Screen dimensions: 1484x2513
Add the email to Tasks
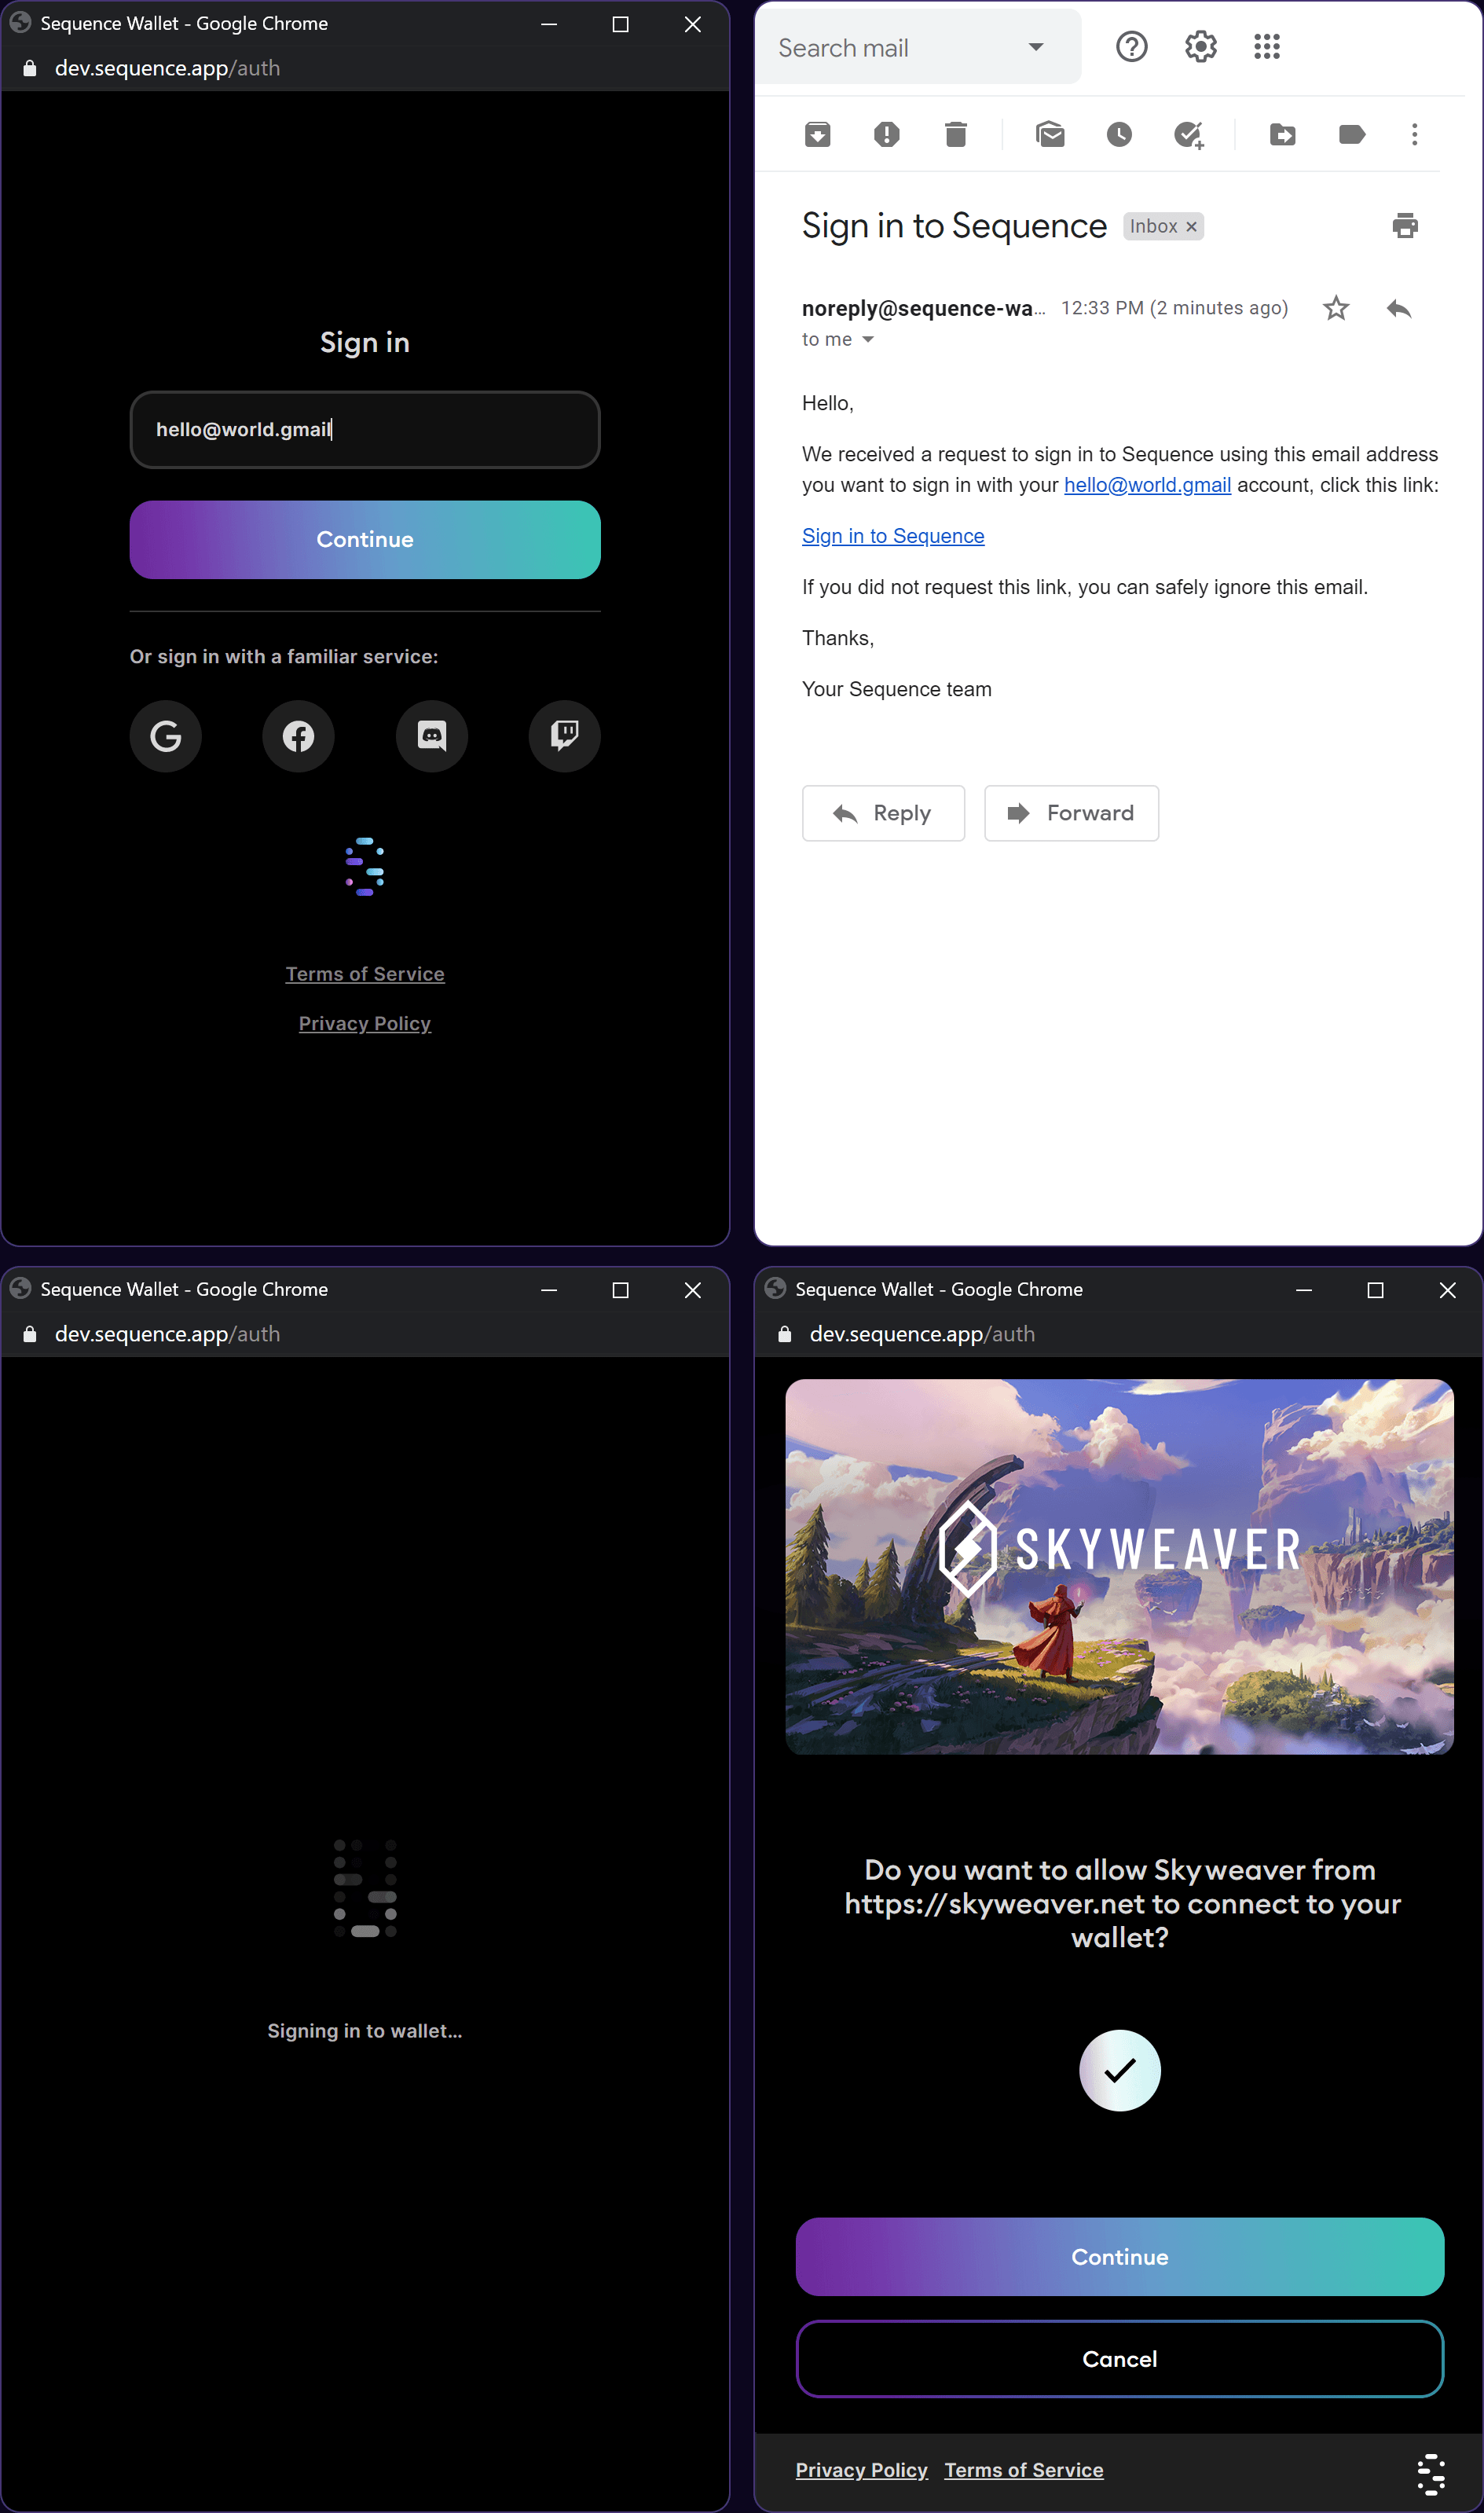[1188, 134]
